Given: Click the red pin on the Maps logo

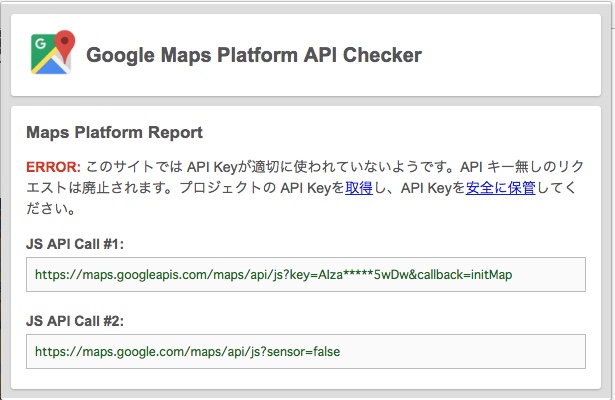Looking at the screenshot, I should click(65, 44).
